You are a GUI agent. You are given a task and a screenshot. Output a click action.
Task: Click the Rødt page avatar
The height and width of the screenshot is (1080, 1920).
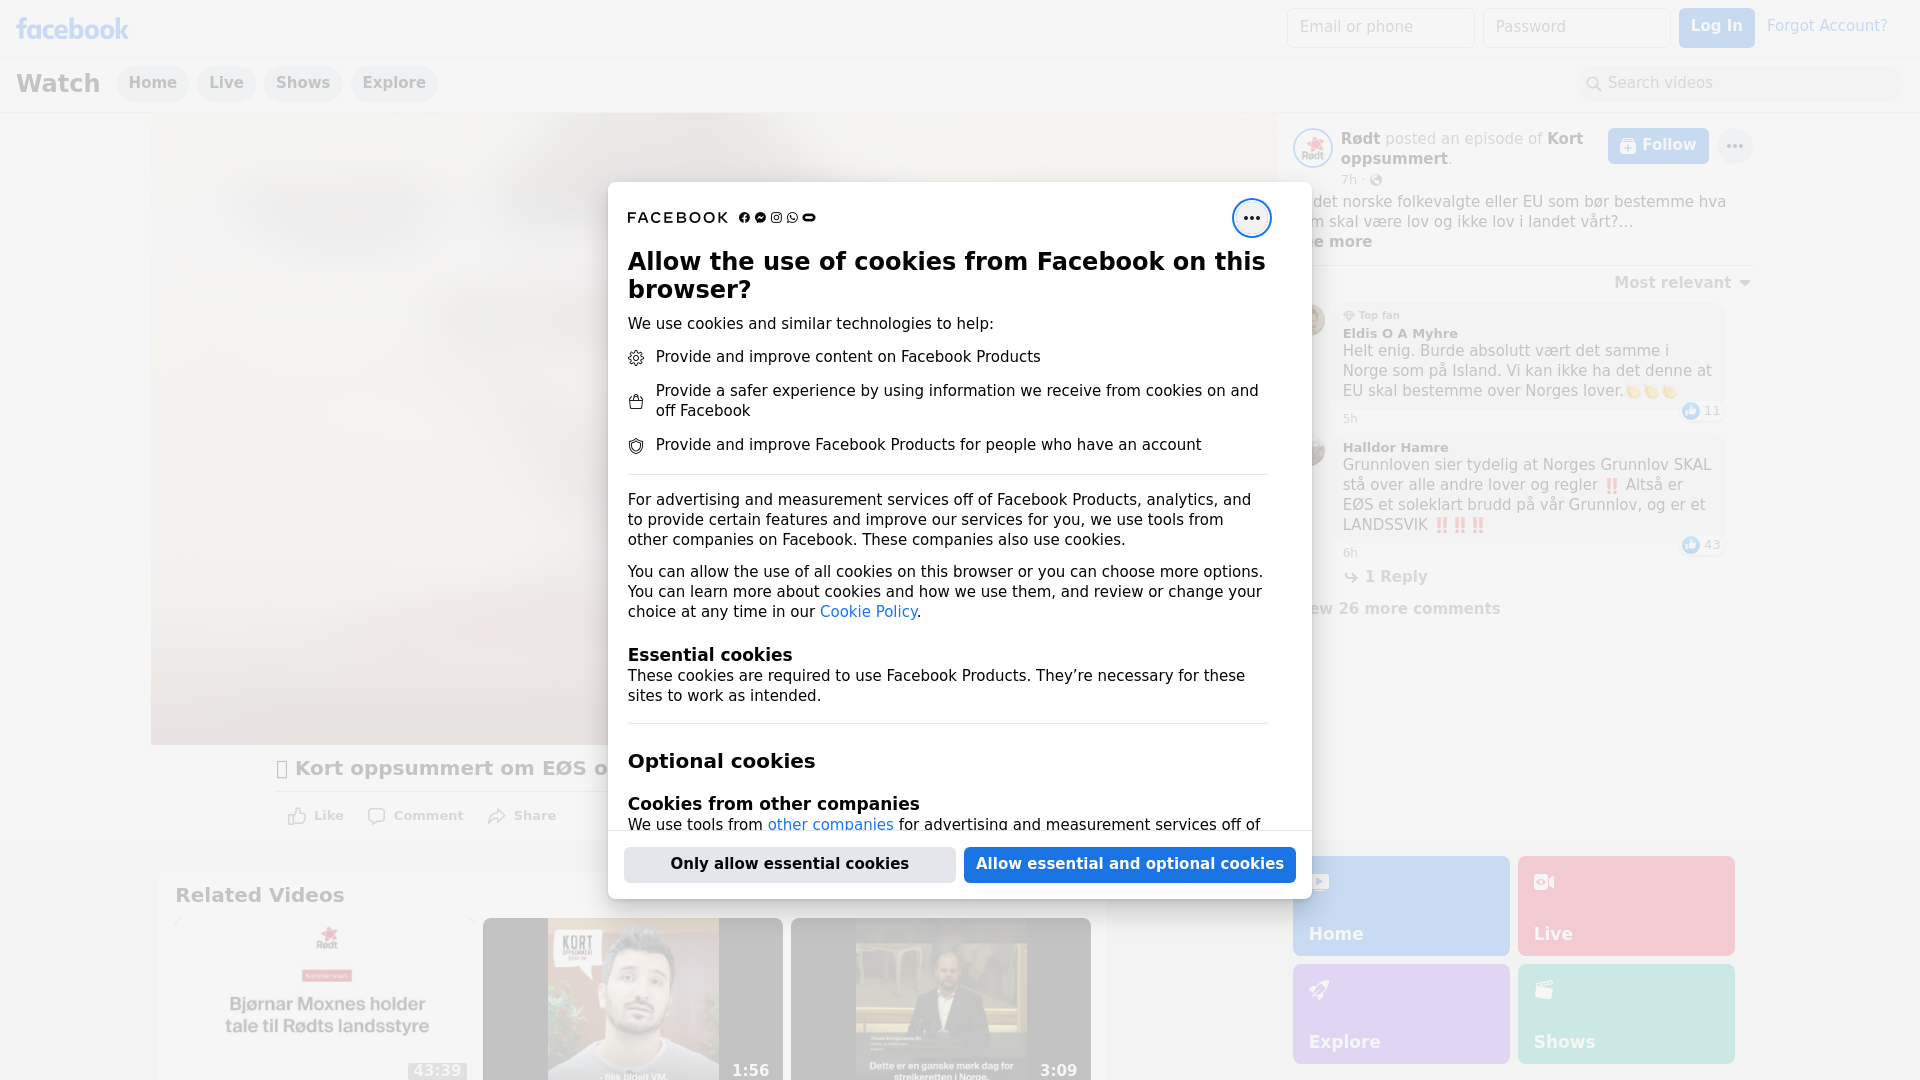click(1312, 148)
